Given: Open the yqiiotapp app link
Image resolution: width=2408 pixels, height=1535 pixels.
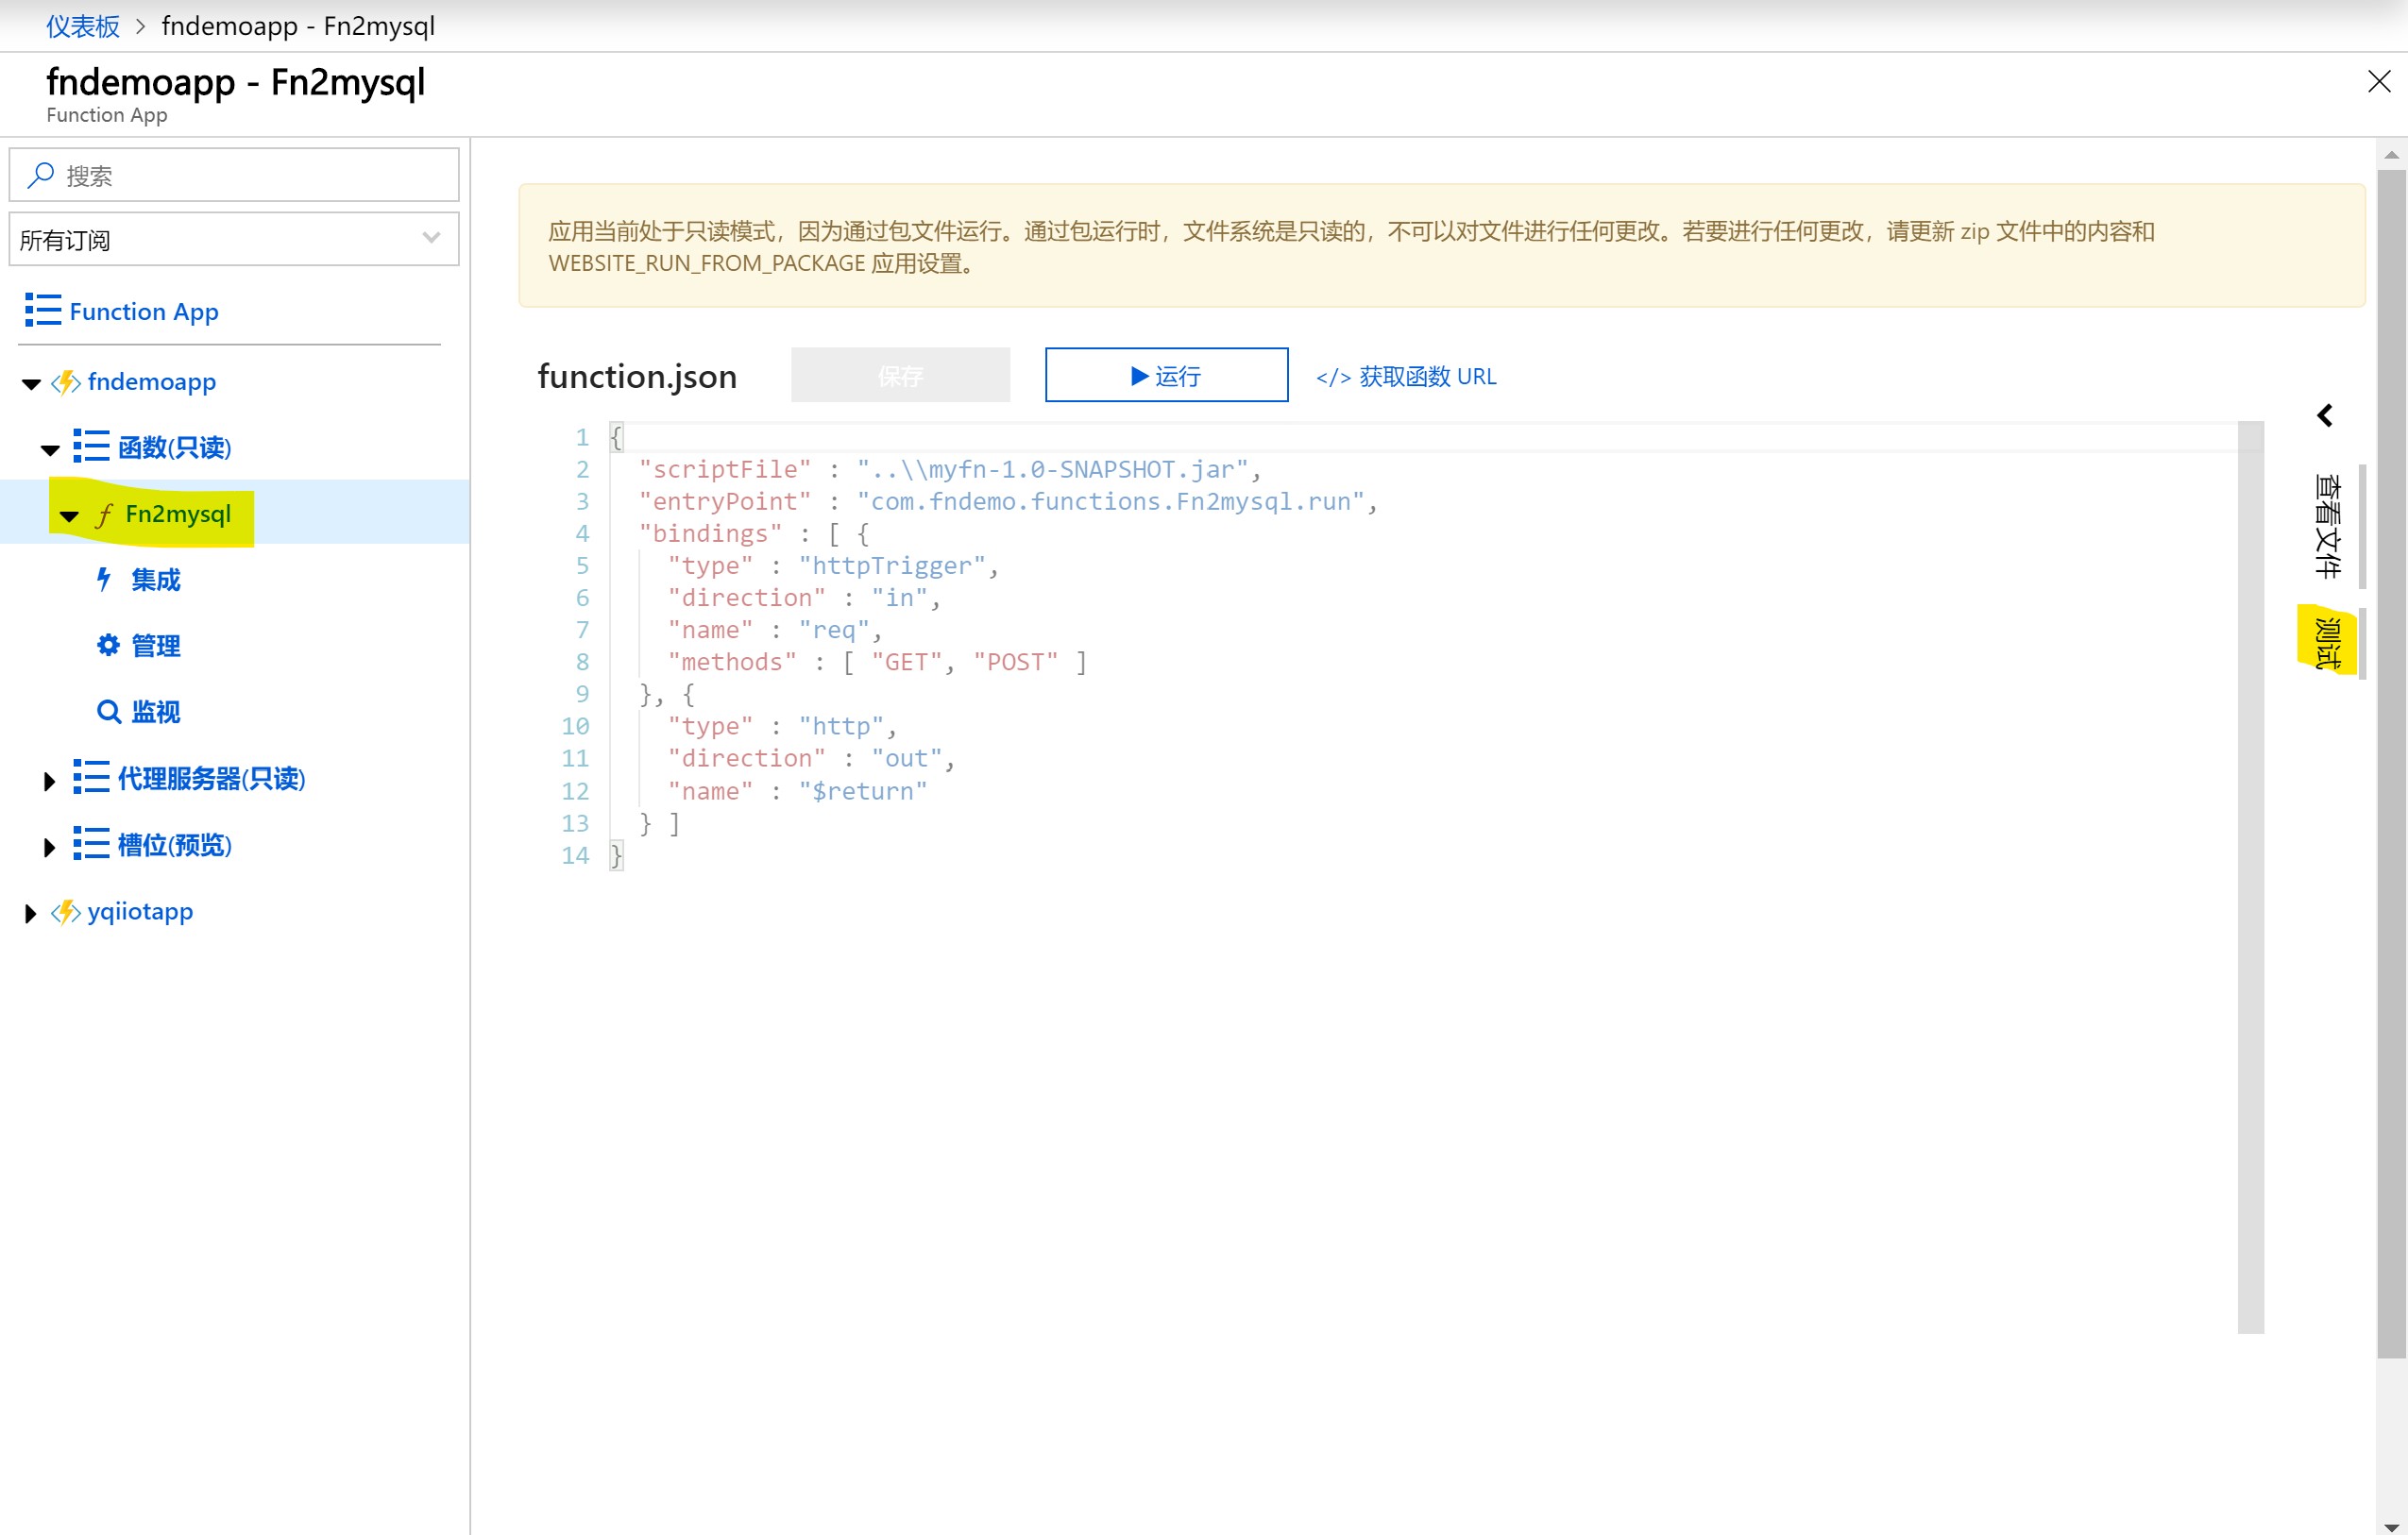Looking at the screenshot, I should (x=140, y=912).
